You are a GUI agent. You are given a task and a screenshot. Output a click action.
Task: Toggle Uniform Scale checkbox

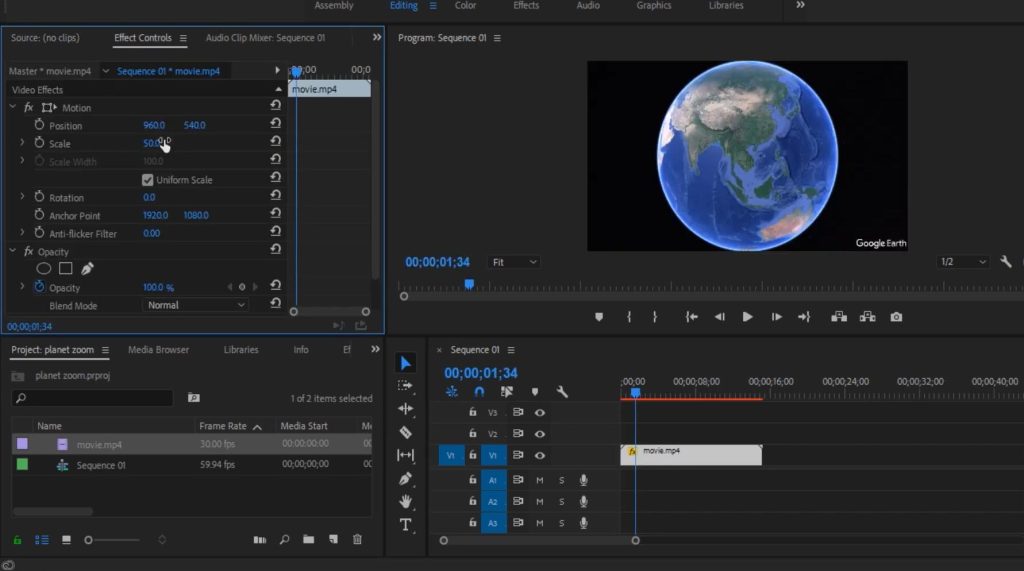(x=148, y=180)
